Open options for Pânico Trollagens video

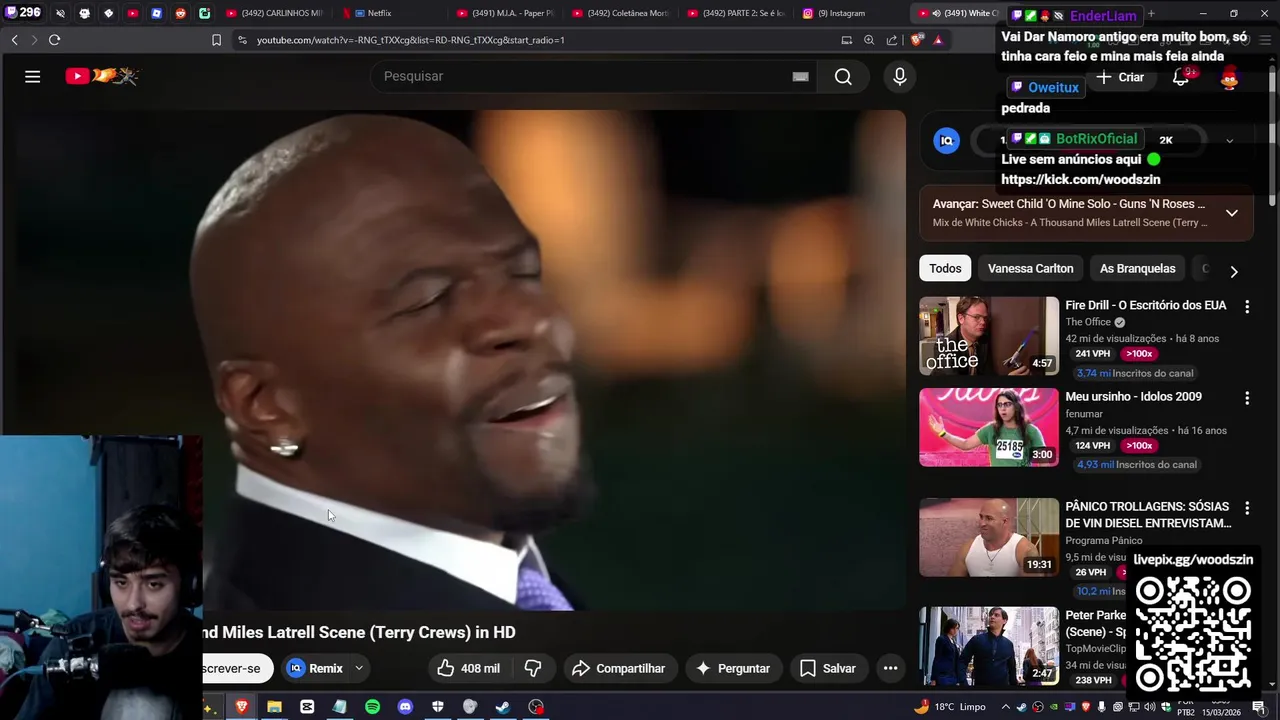click(x=1246, y=508)
